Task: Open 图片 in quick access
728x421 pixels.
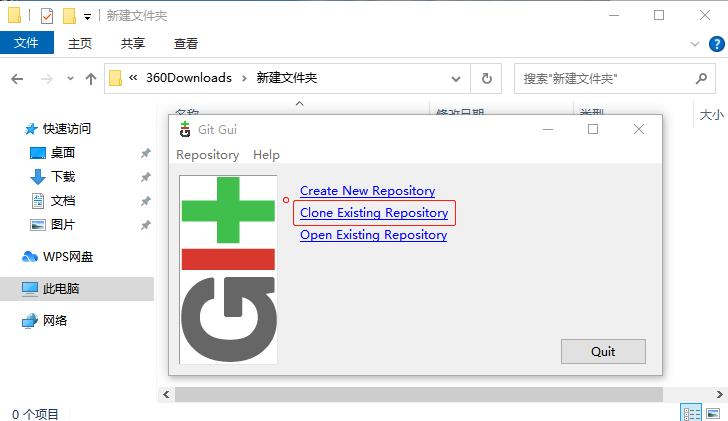Action: click(x=63, y=225)
